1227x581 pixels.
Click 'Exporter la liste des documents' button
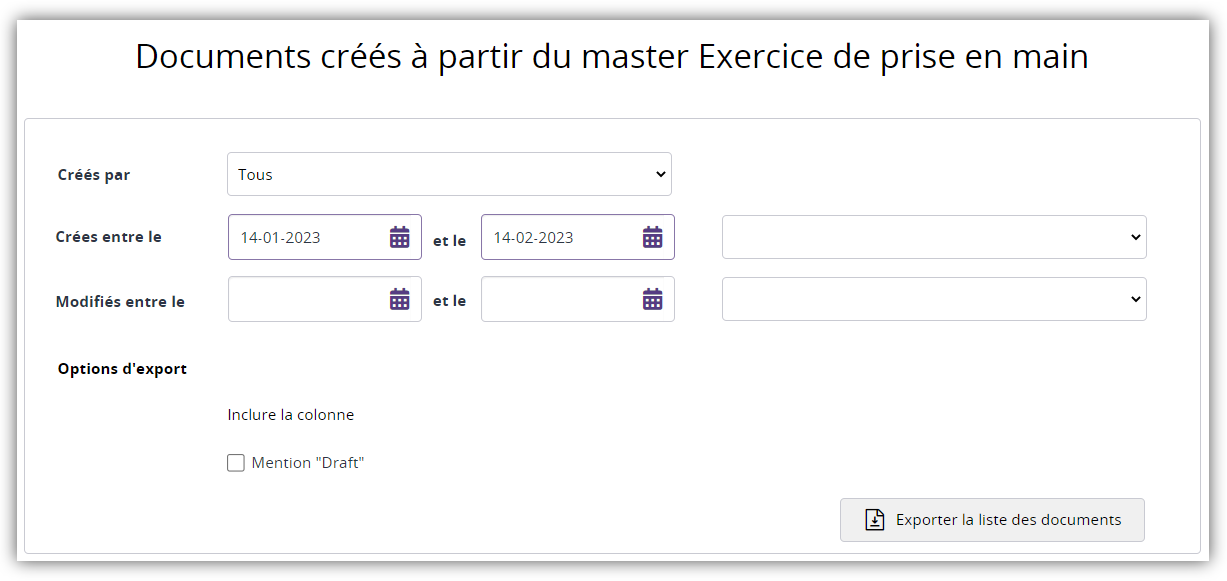992,520
